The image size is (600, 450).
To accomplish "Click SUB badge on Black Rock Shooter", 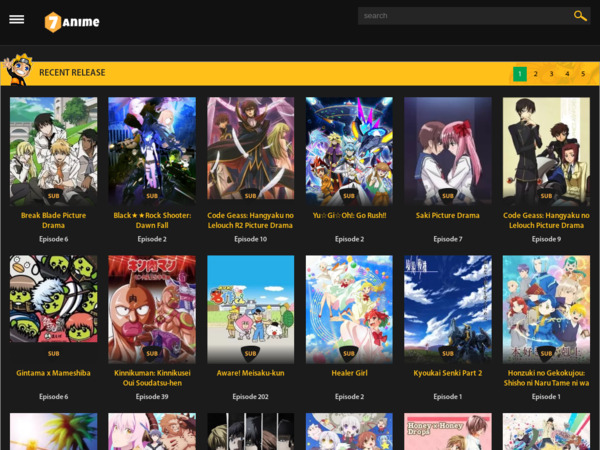I will 152,196.
